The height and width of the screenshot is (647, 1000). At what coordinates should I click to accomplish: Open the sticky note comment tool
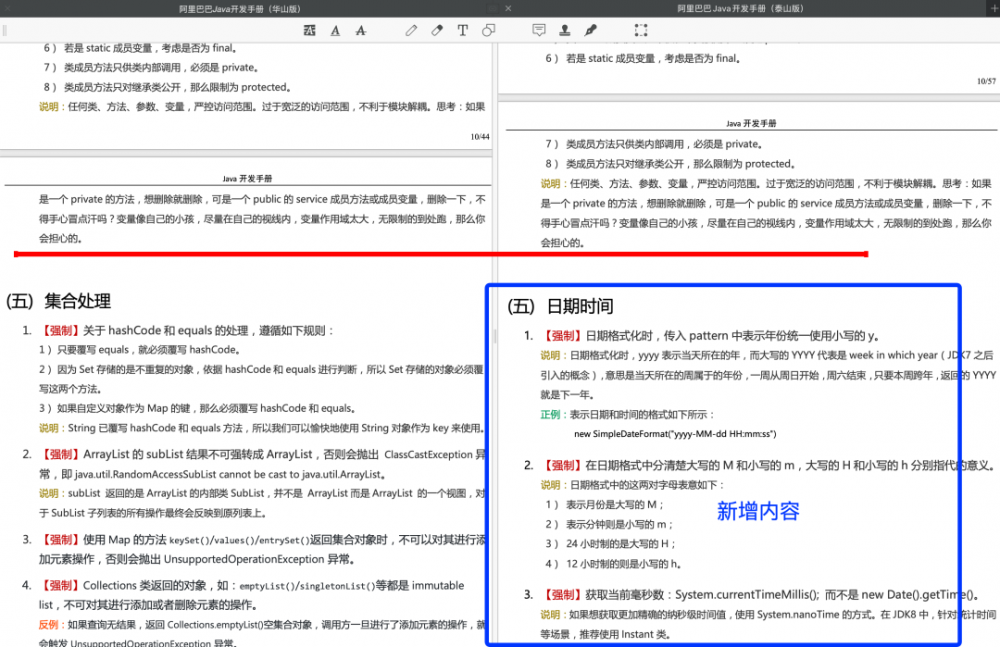[539, 30]
